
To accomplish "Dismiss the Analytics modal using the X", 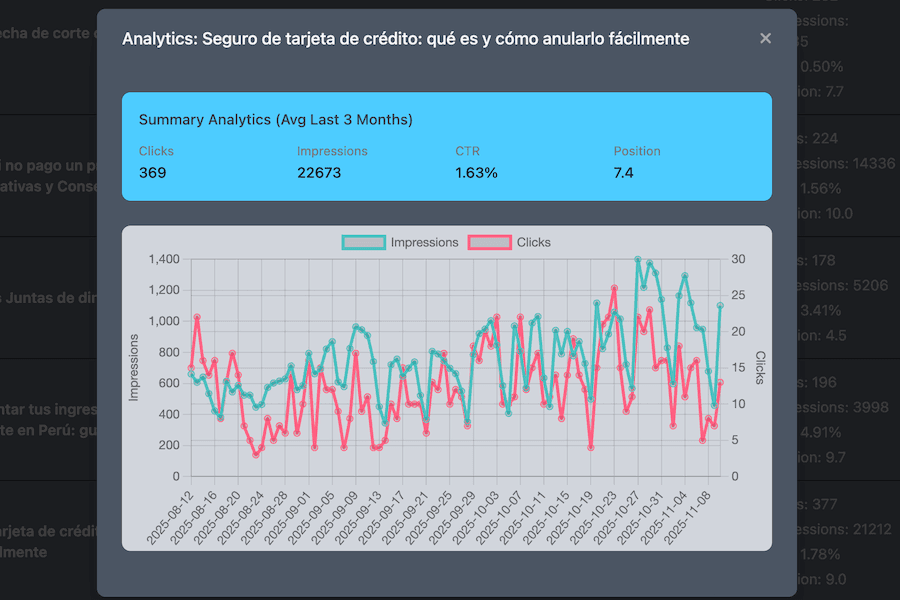I will click(x=765, y=38).
